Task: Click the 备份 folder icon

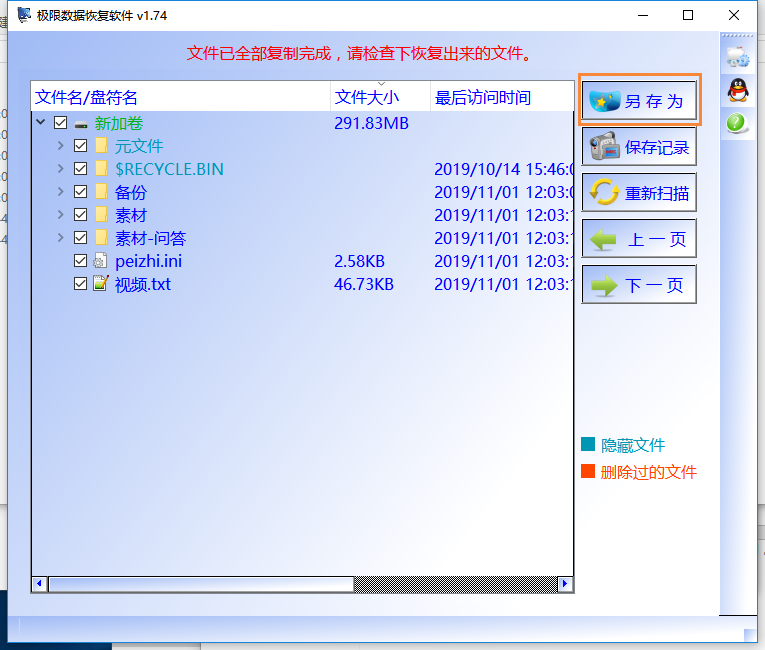Action: click(101, 191)
